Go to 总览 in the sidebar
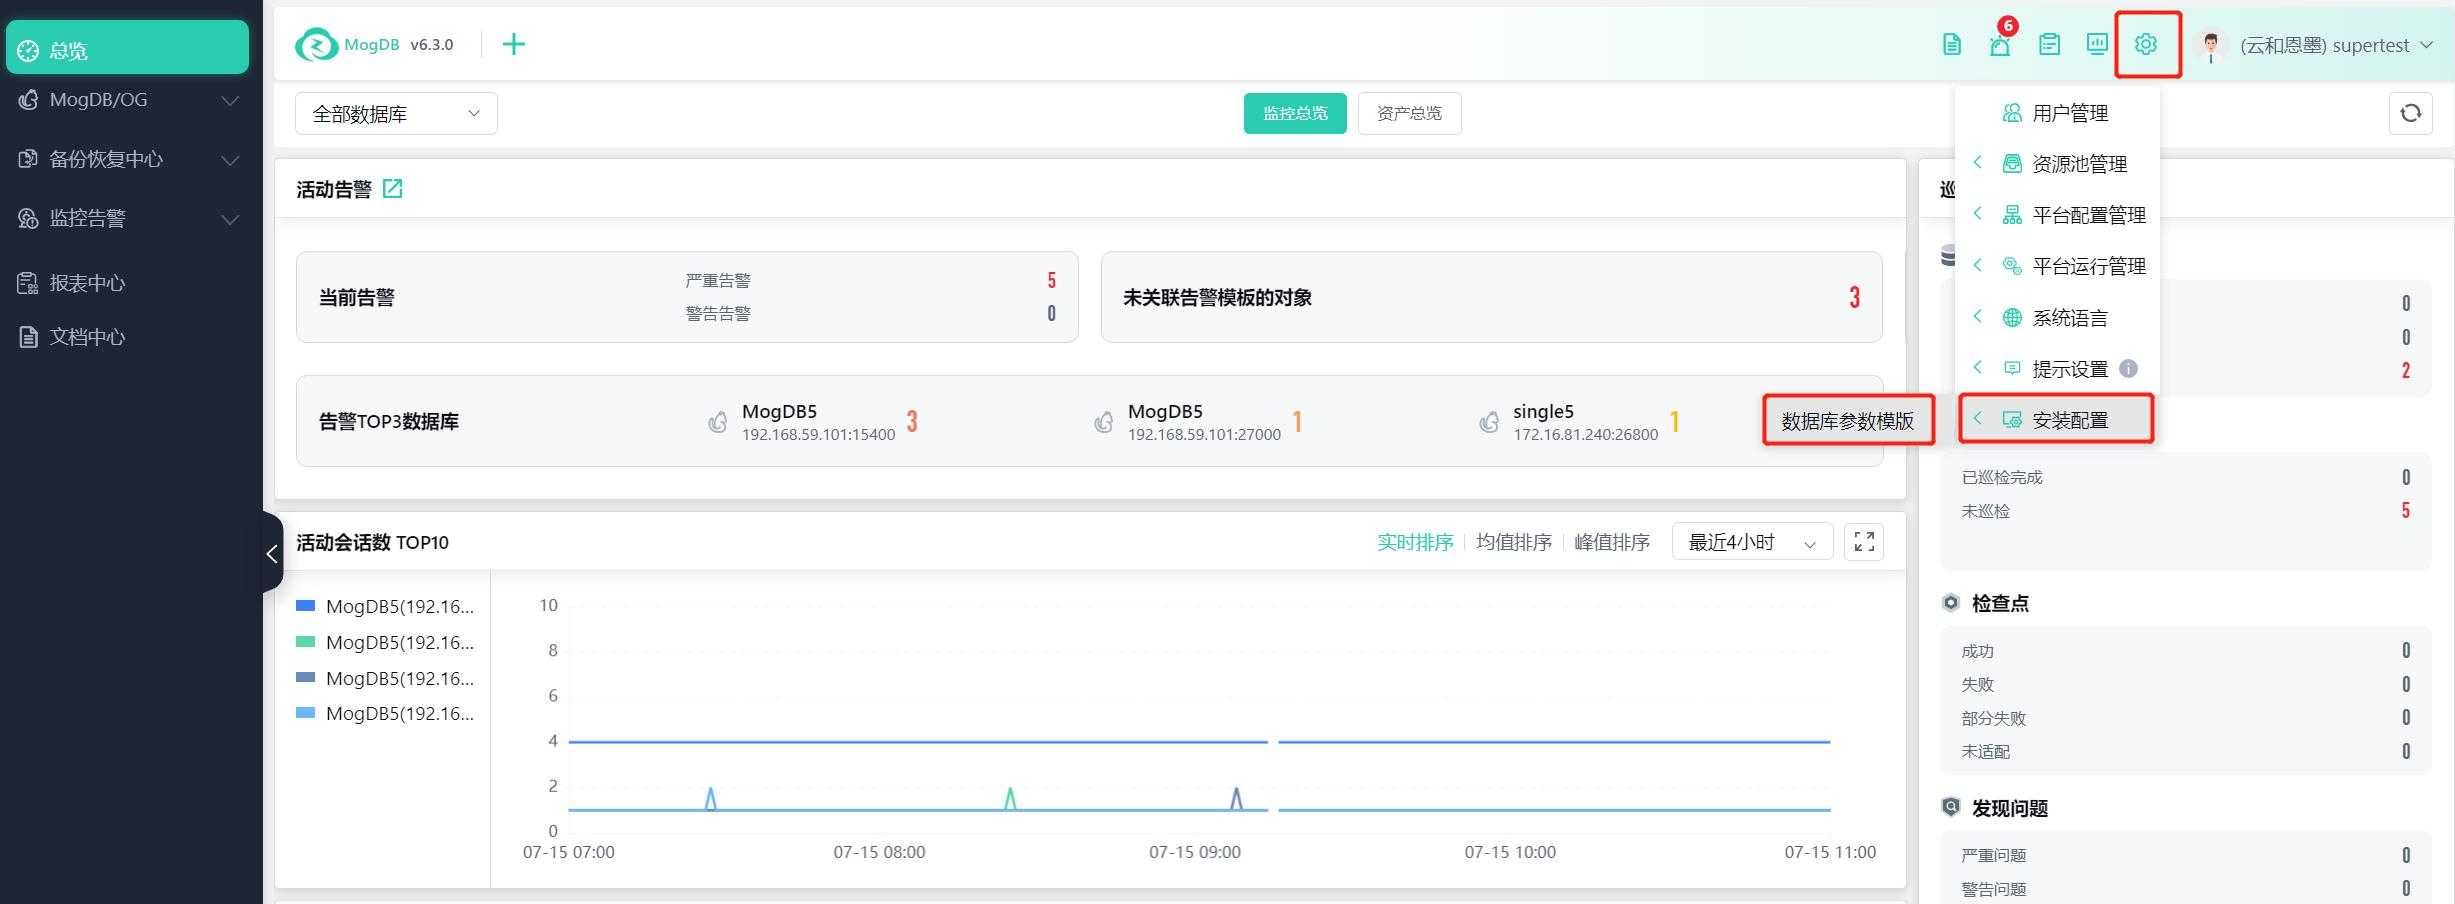Image resolution: width=2455 pixels, height=904 pixels. [x=127, y=47]
